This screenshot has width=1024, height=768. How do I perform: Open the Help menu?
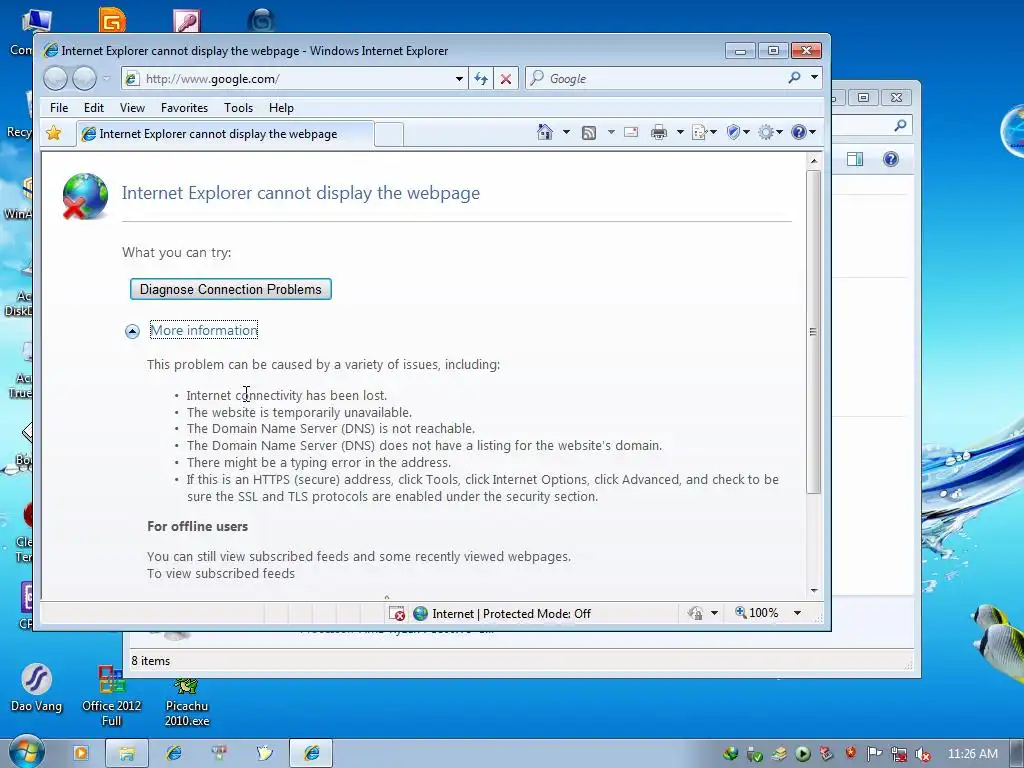coord(281,108)
